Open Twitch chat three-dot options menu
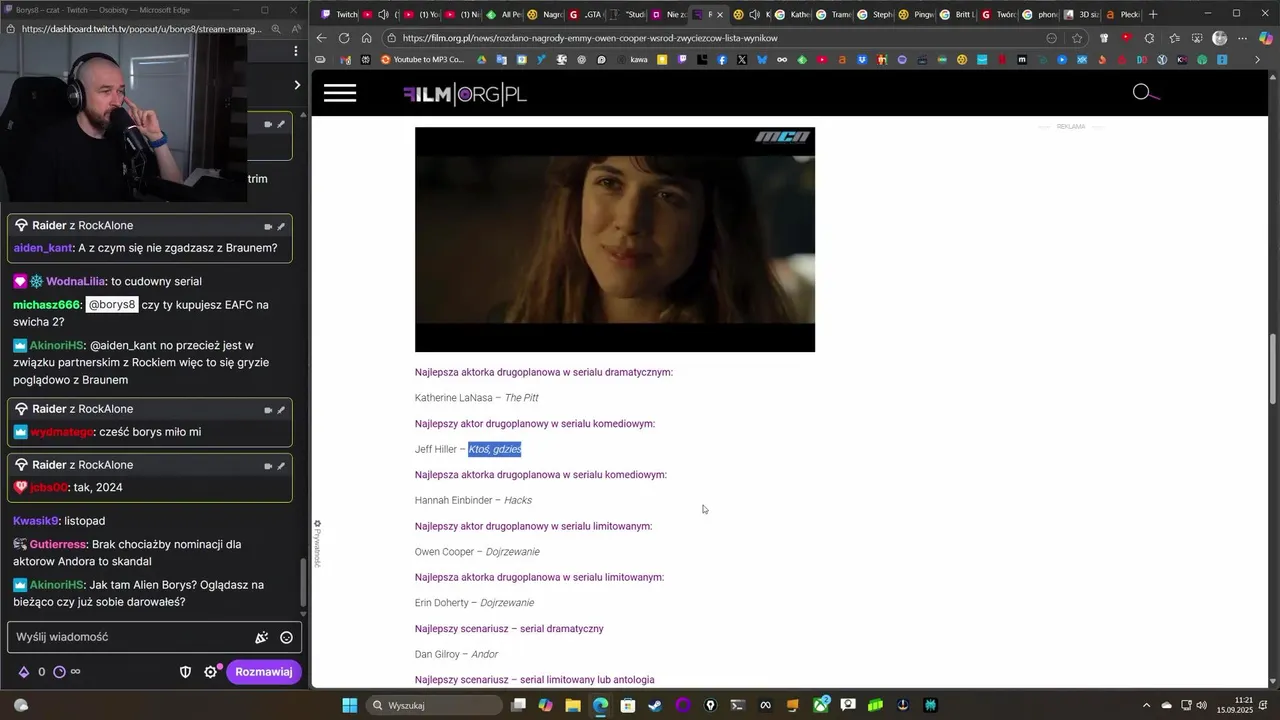The image size is (1280, 720). click(296, 50)
